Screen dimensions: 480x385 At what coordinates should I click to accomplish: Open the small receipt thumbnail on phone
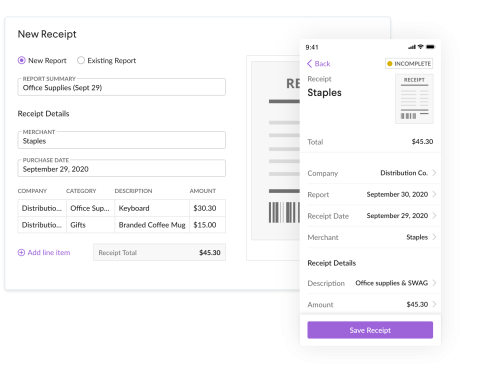pyautogui.click(x=414, y=99)
